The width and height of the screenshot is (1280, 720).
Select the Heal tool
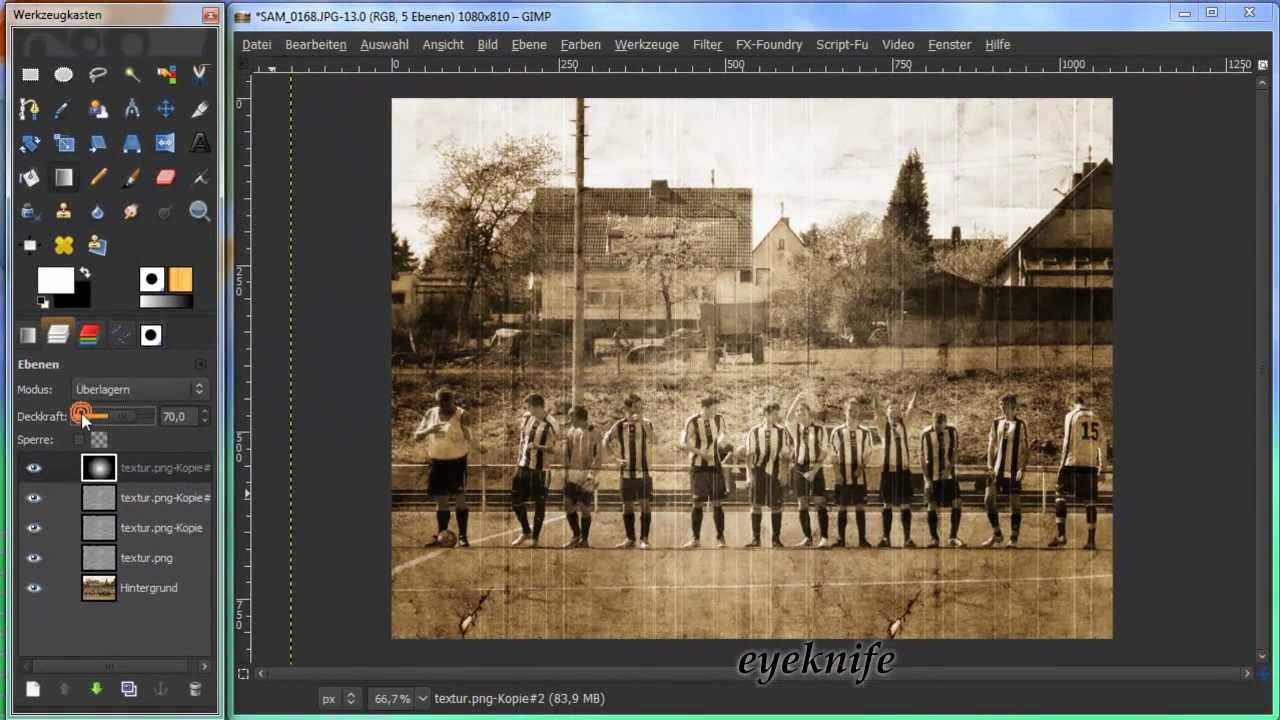(x=64, y=245)
